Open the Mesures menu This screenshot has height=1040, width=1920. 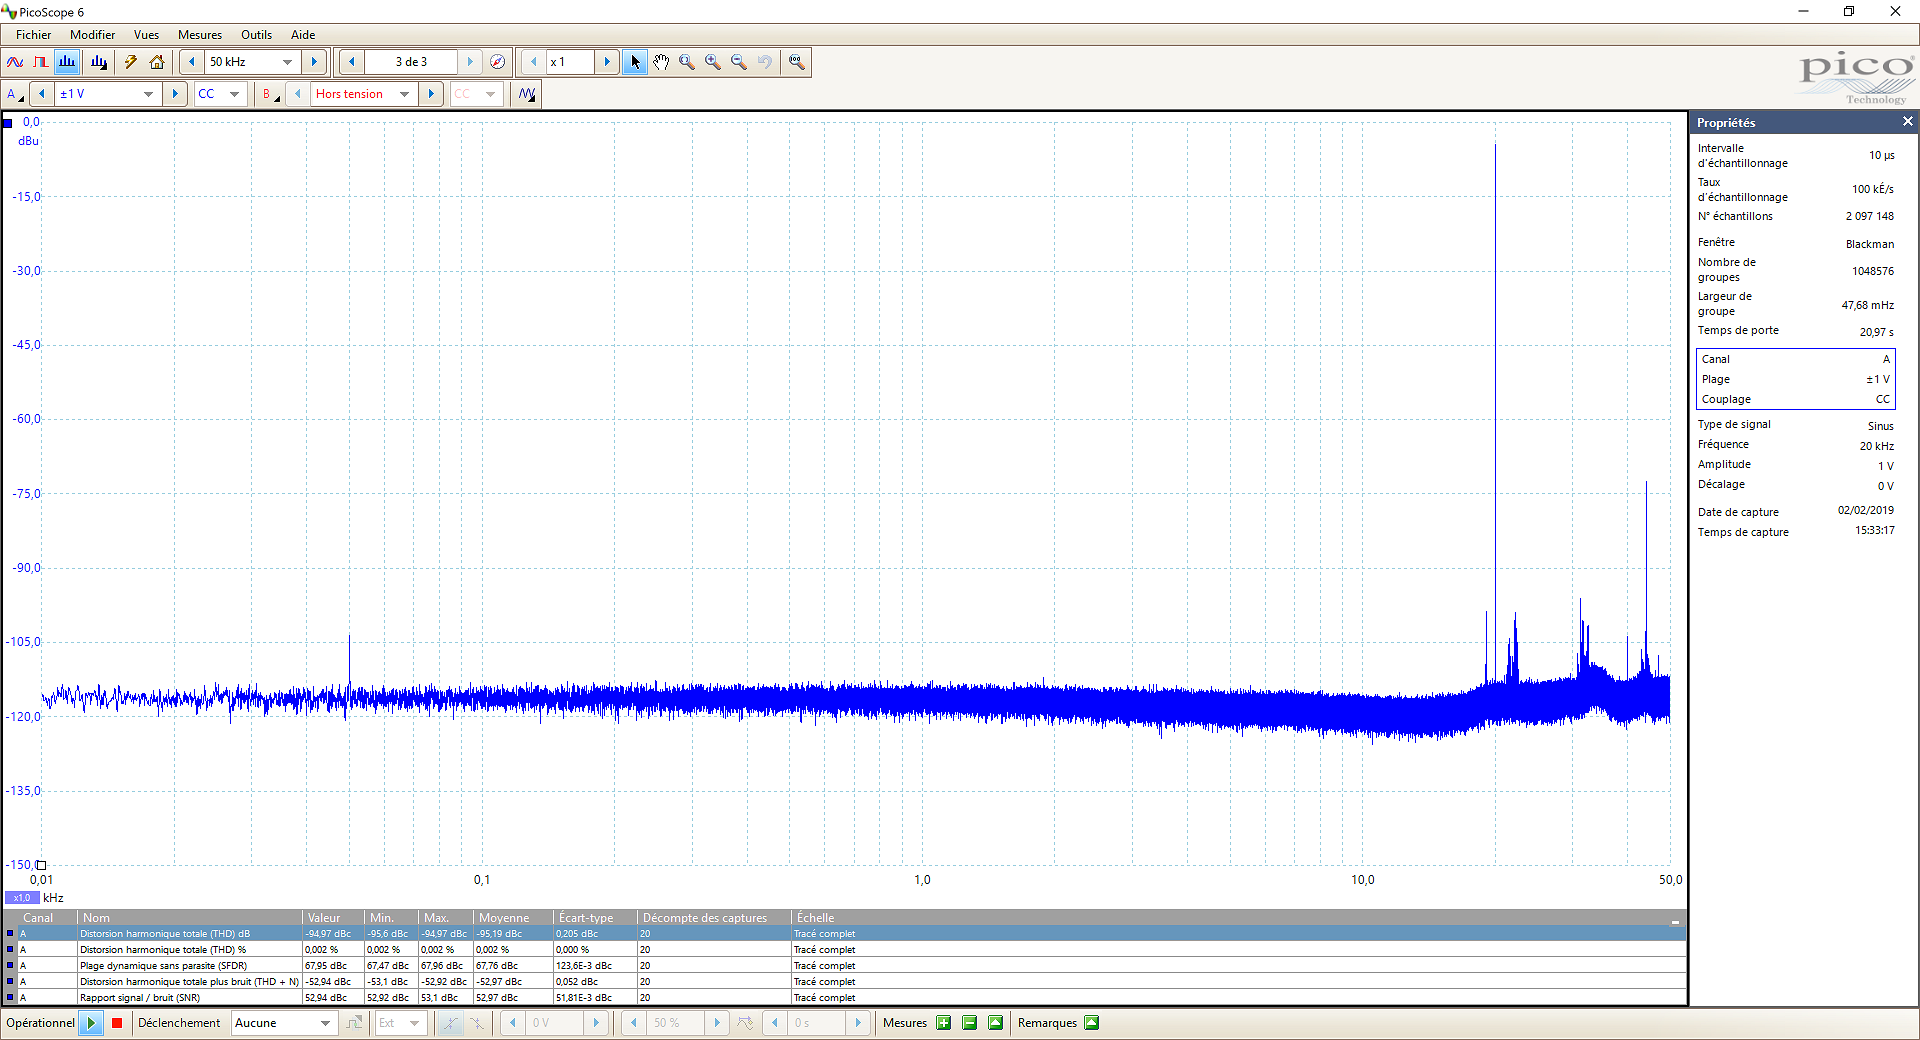200,34
